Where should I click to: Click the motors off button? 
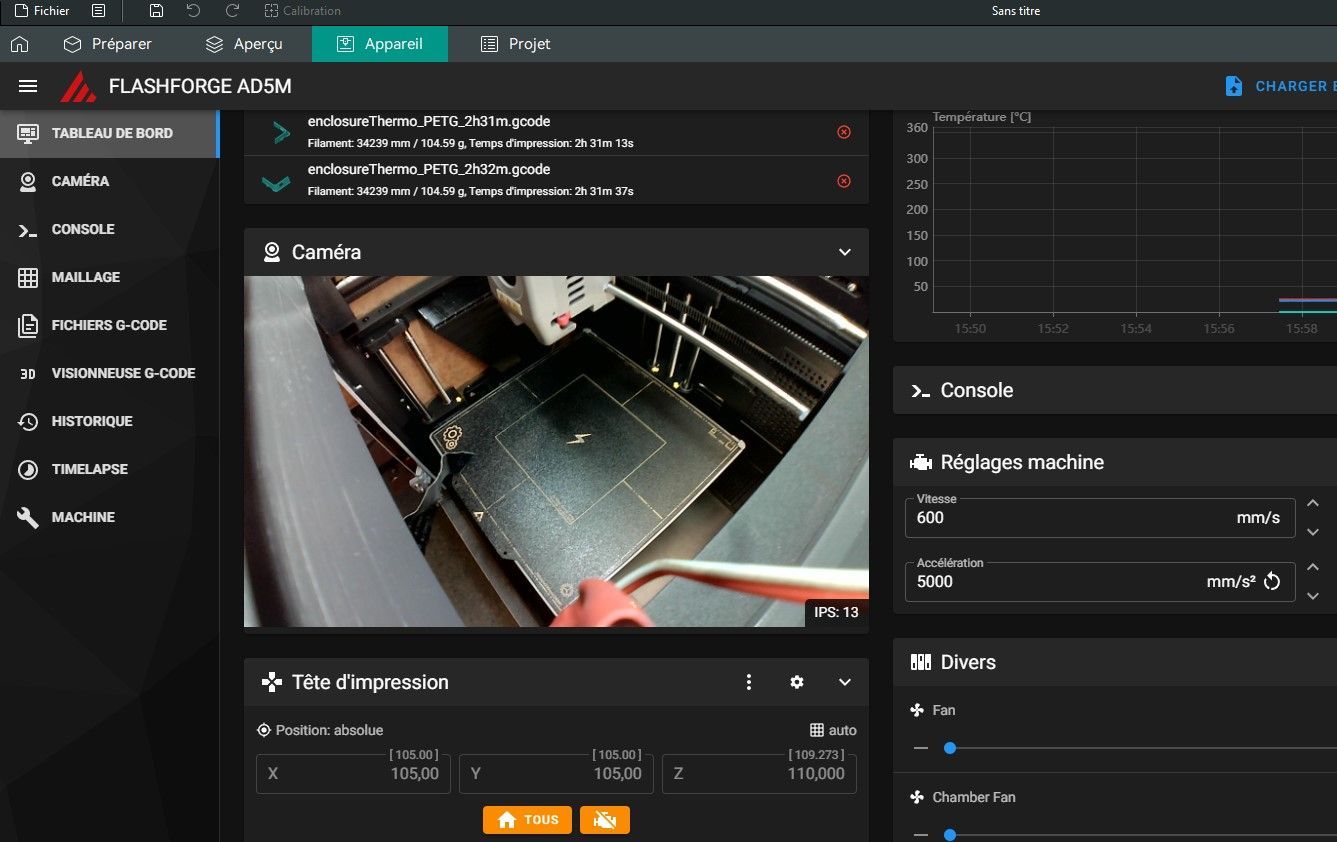tap(605, 820)
